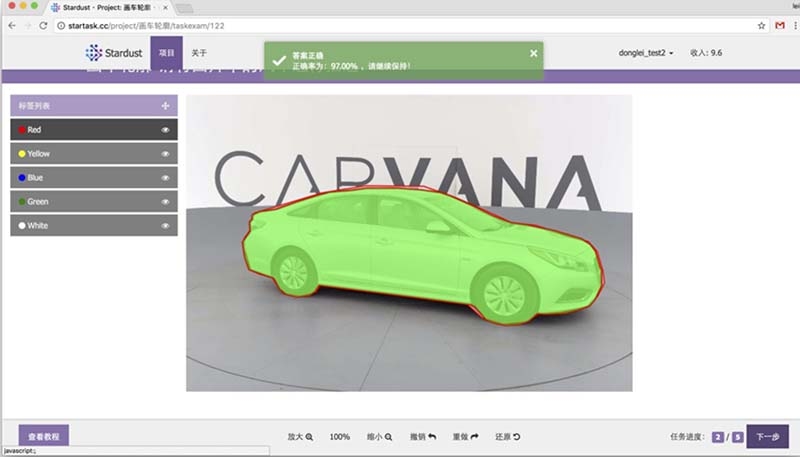Toggle visibility of Red label
This screenshot has height=457, width=800.
click(x=165, y=130)
